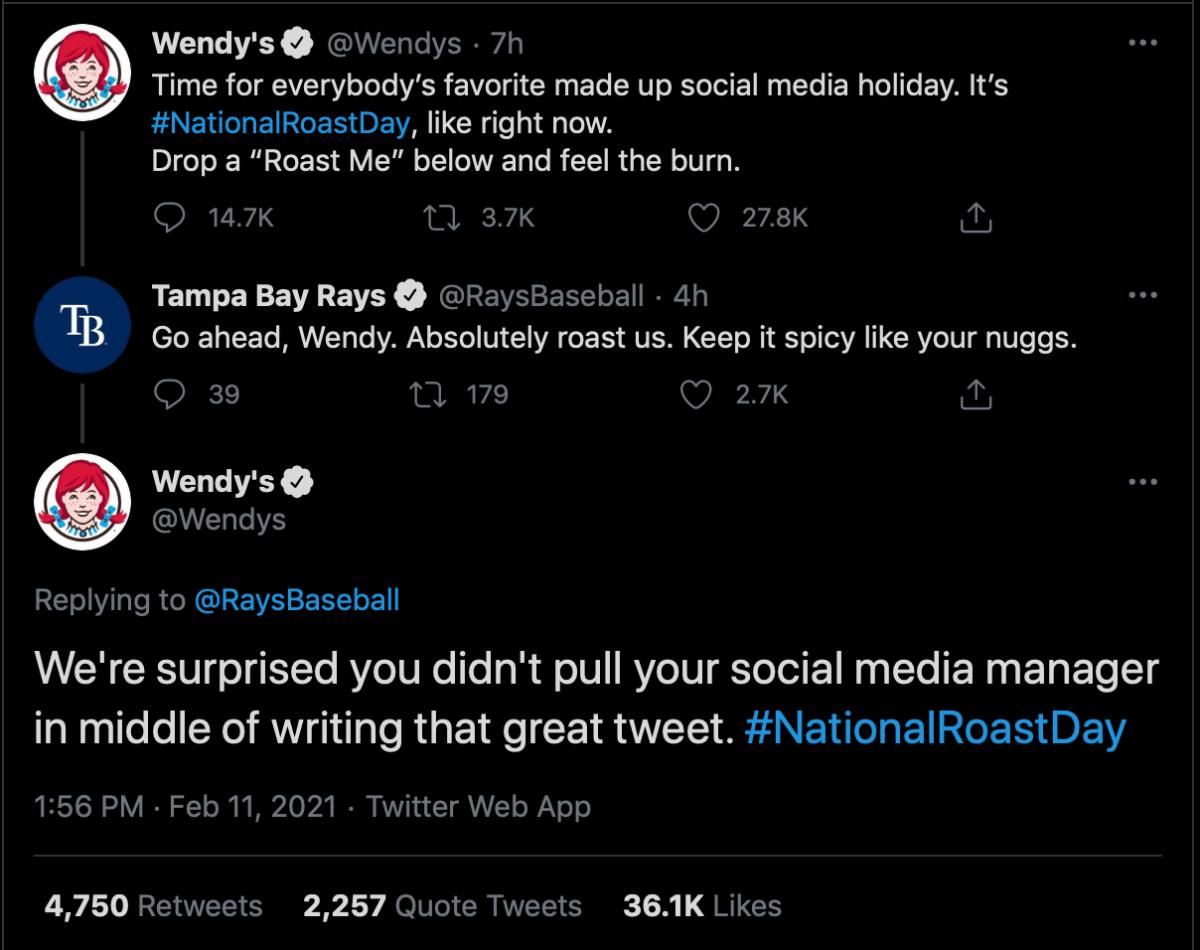This screenshot has height=950, width=1200.
Task: Open more options on Wendy's first tweet
Action: [1141, 44]
